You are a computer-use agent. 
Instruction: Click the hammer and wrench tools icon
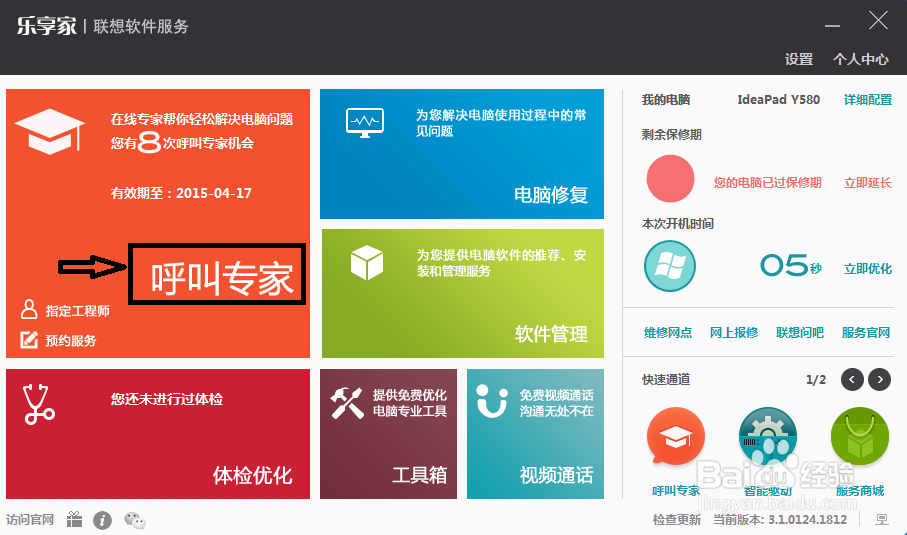346,403
